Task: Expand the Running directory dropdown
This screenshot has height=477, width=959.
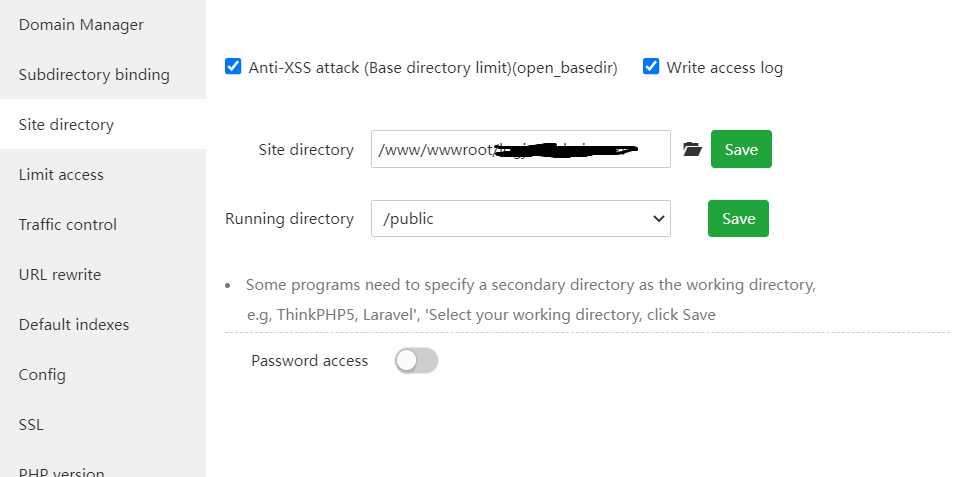Action: click(520, 218)
